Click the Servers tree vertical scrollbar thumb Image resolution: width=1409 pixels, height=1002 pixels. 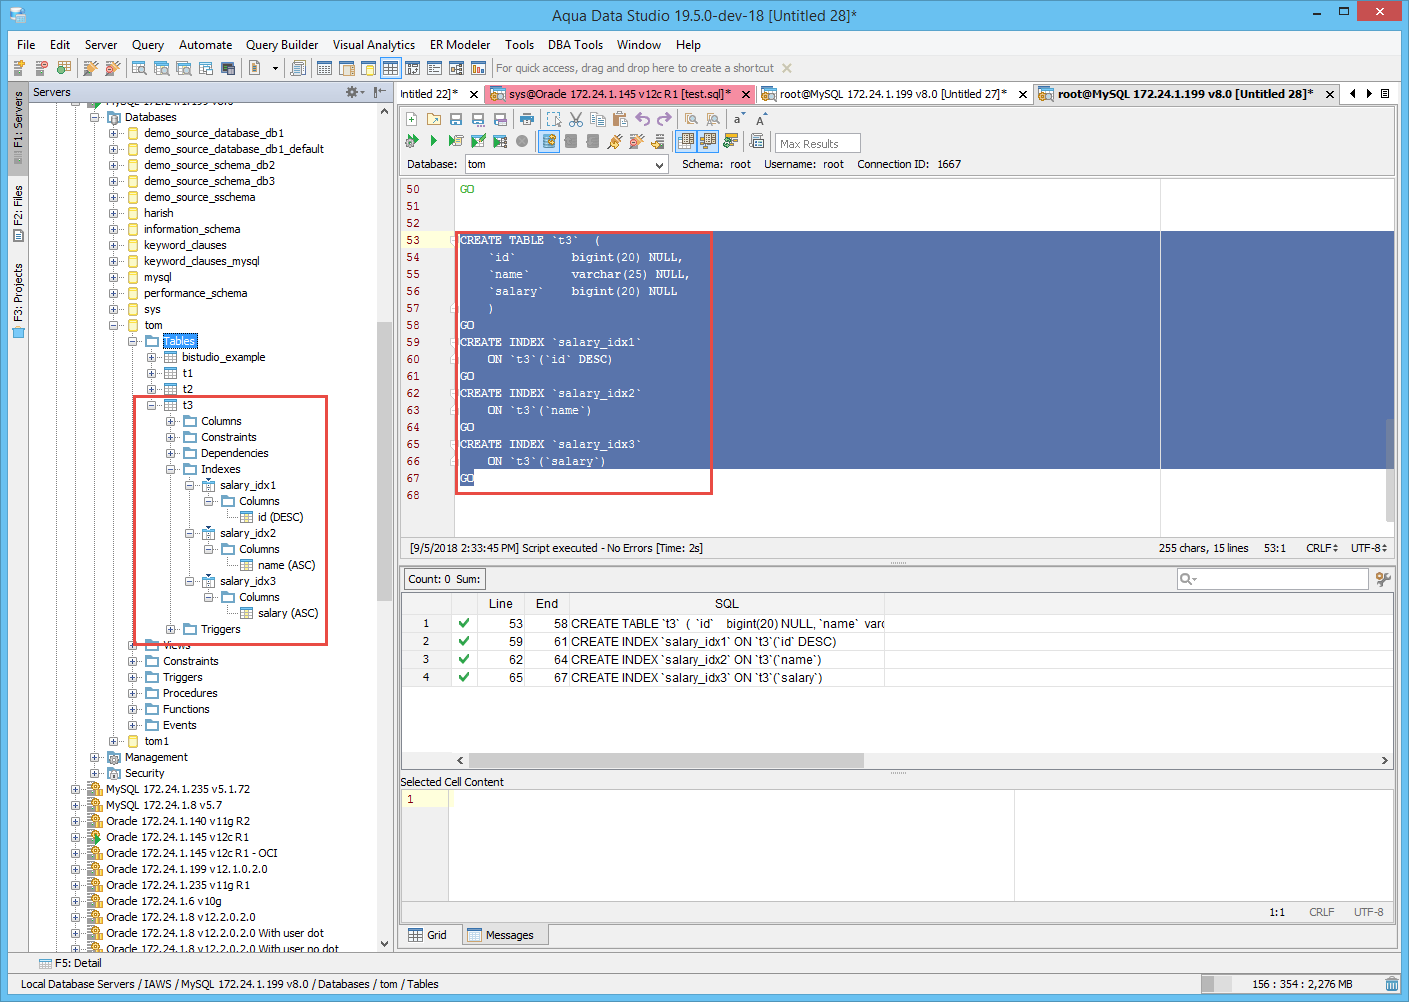384,460
